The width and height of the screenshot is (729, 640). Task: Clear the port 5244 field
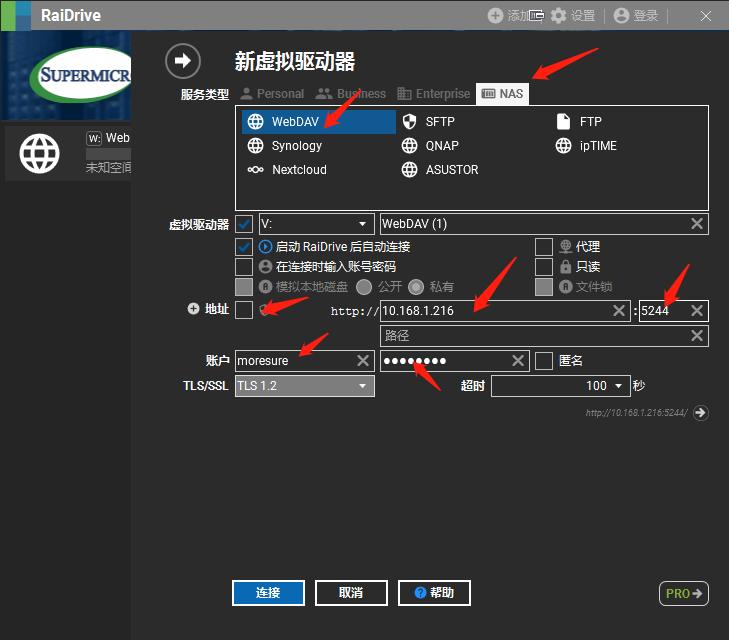pyautogui.click(x=696, y=310)
